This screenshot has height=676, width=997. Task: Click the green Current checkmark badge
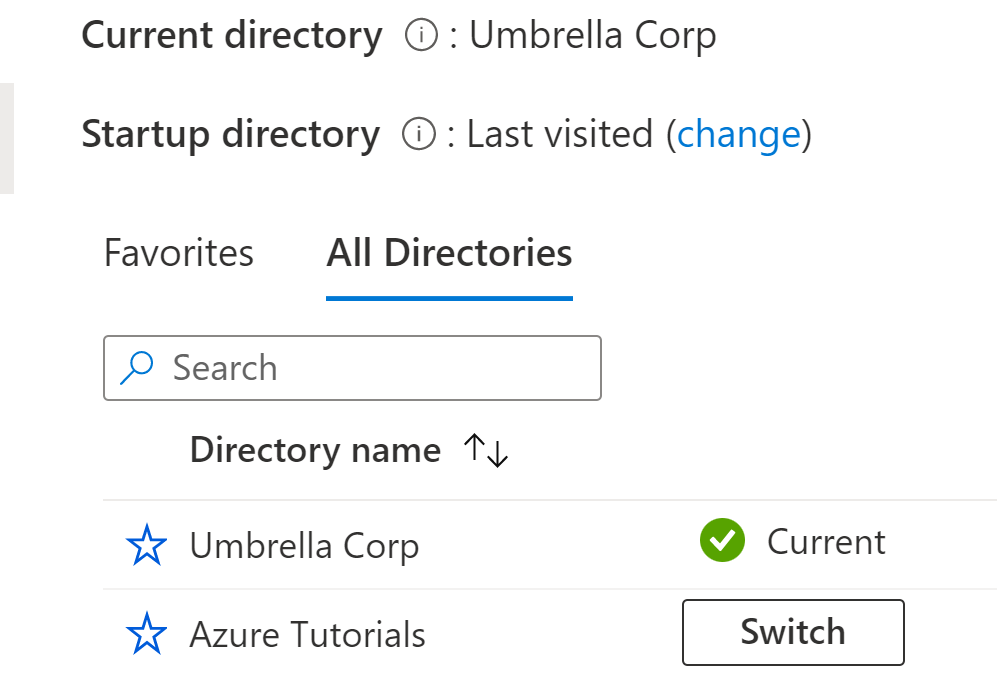tap(722, 541)
